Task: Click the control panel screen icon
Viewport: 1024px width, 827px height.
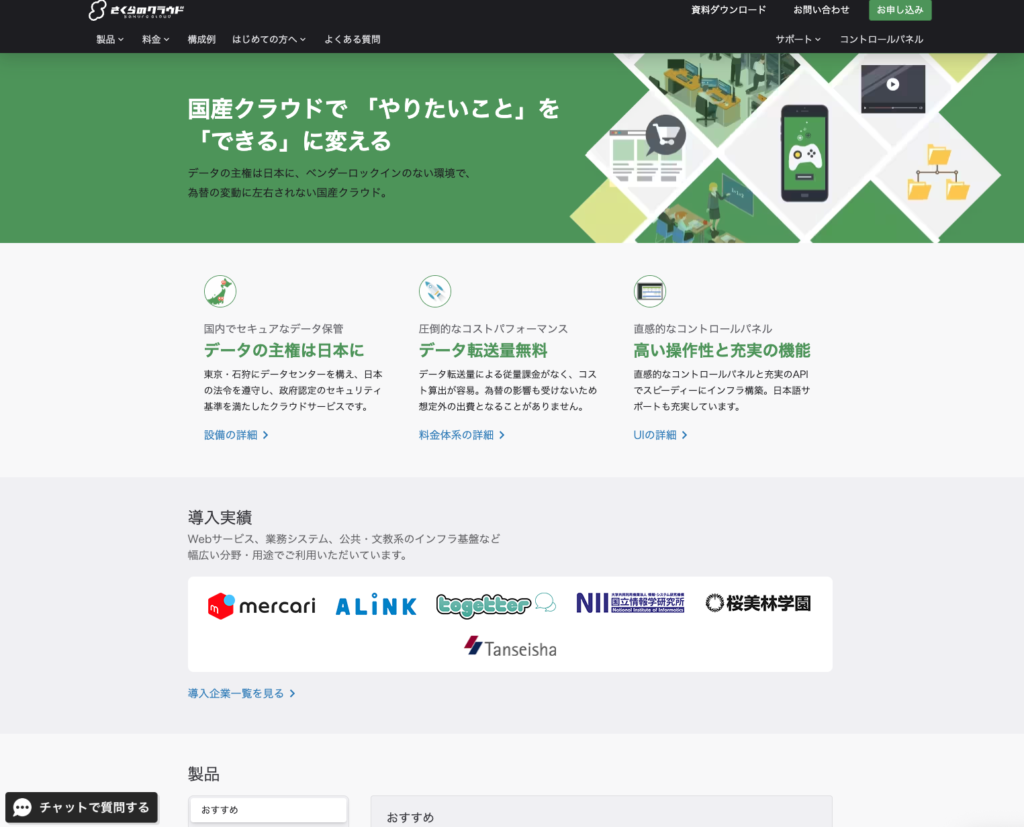Action: pyautogui.click(x=650, y=291)
